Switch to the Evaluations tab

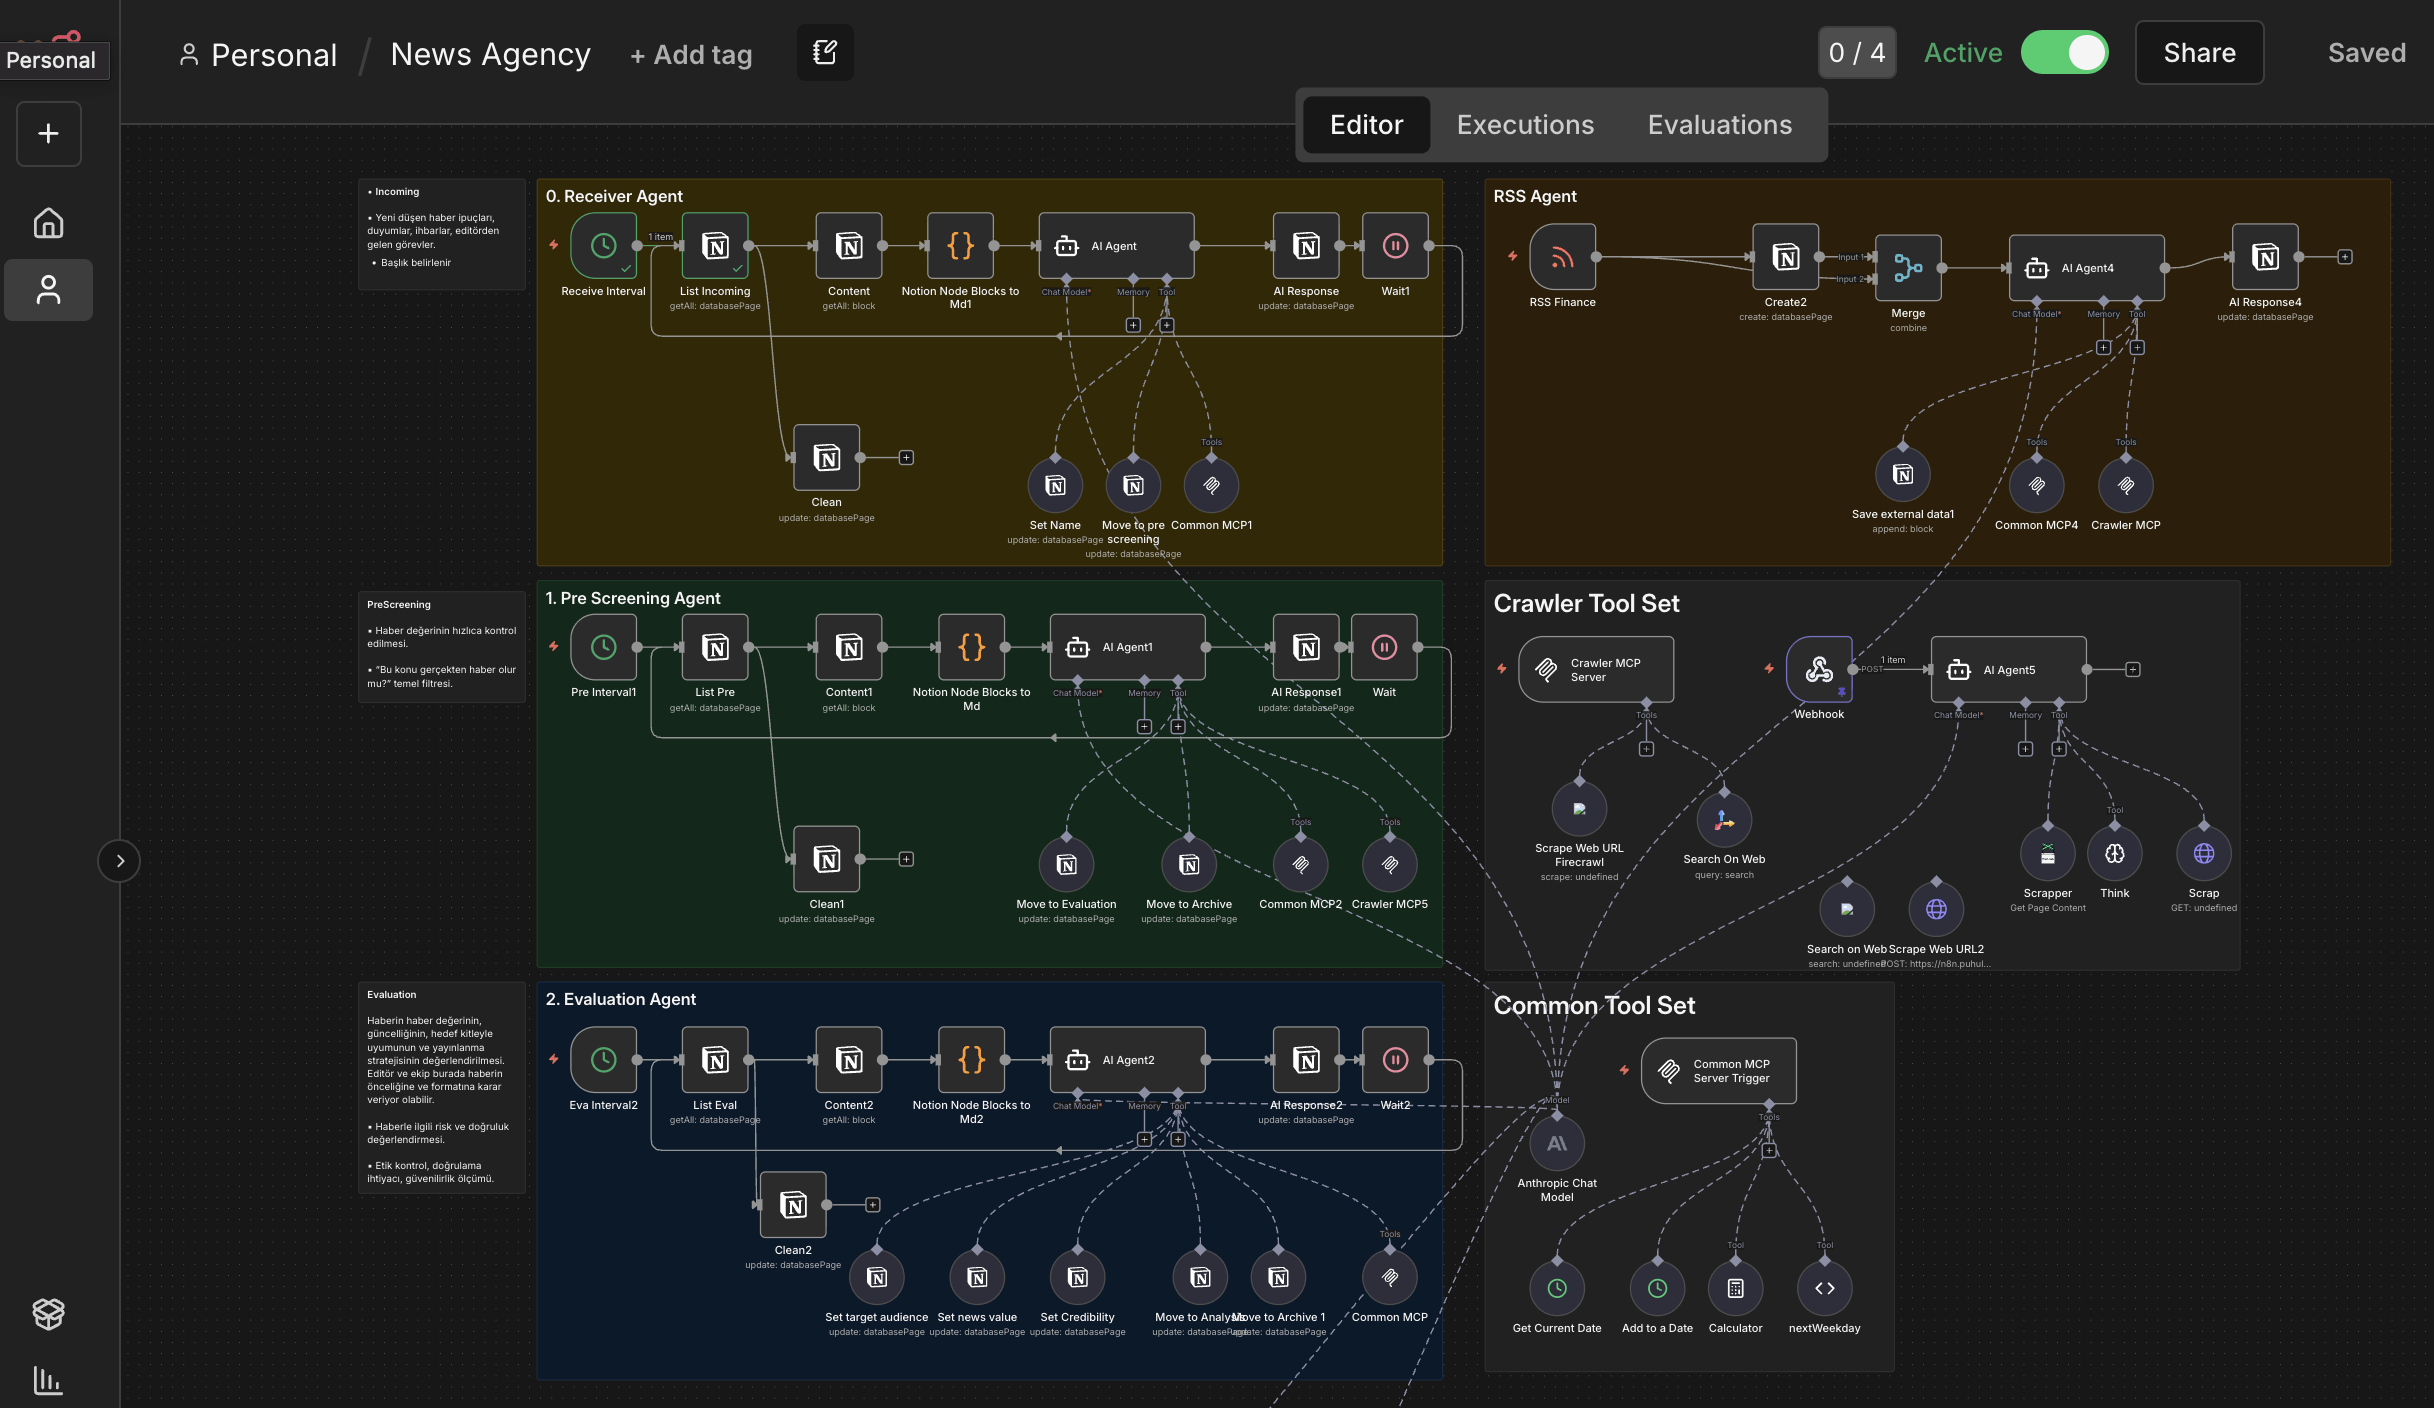tap(1719, 125)
